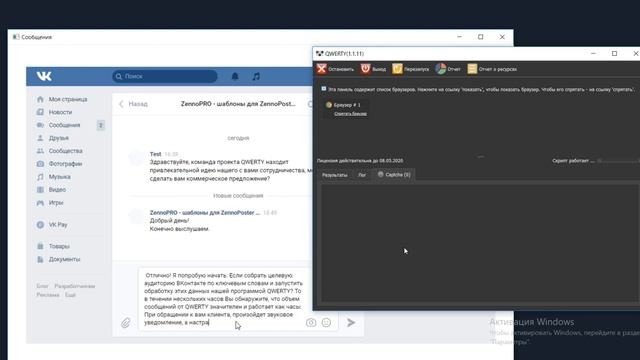
Task: Send the message with arrow icon
Action: (351, 323)
